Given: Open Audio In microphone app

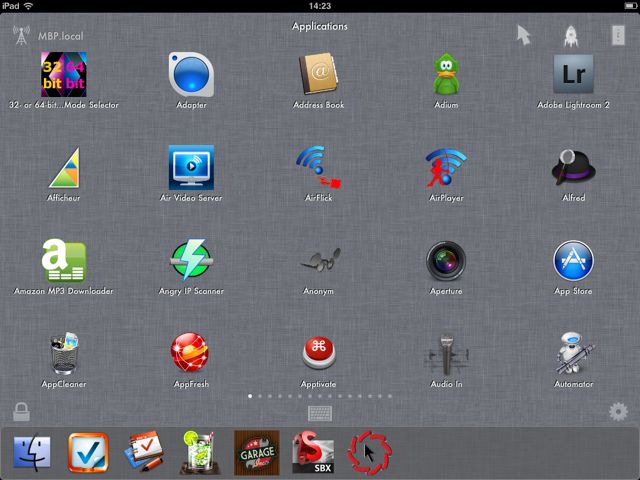Looking at the screenshot, I should pos(446,354).
